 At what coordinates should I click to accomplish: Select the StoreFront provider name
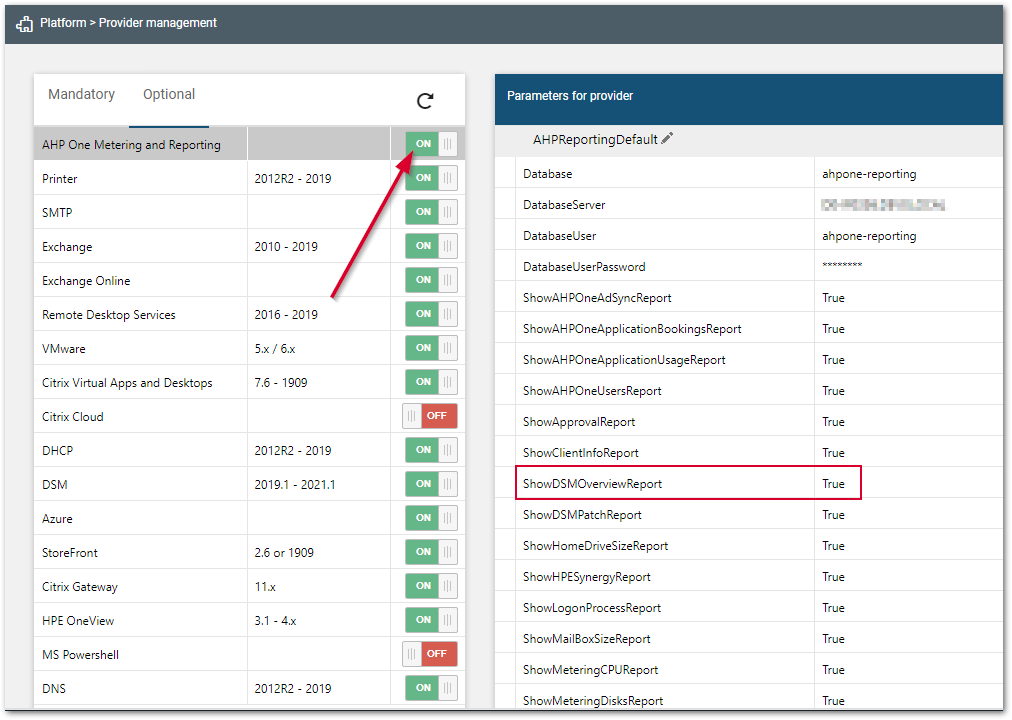tap(70, 553)
